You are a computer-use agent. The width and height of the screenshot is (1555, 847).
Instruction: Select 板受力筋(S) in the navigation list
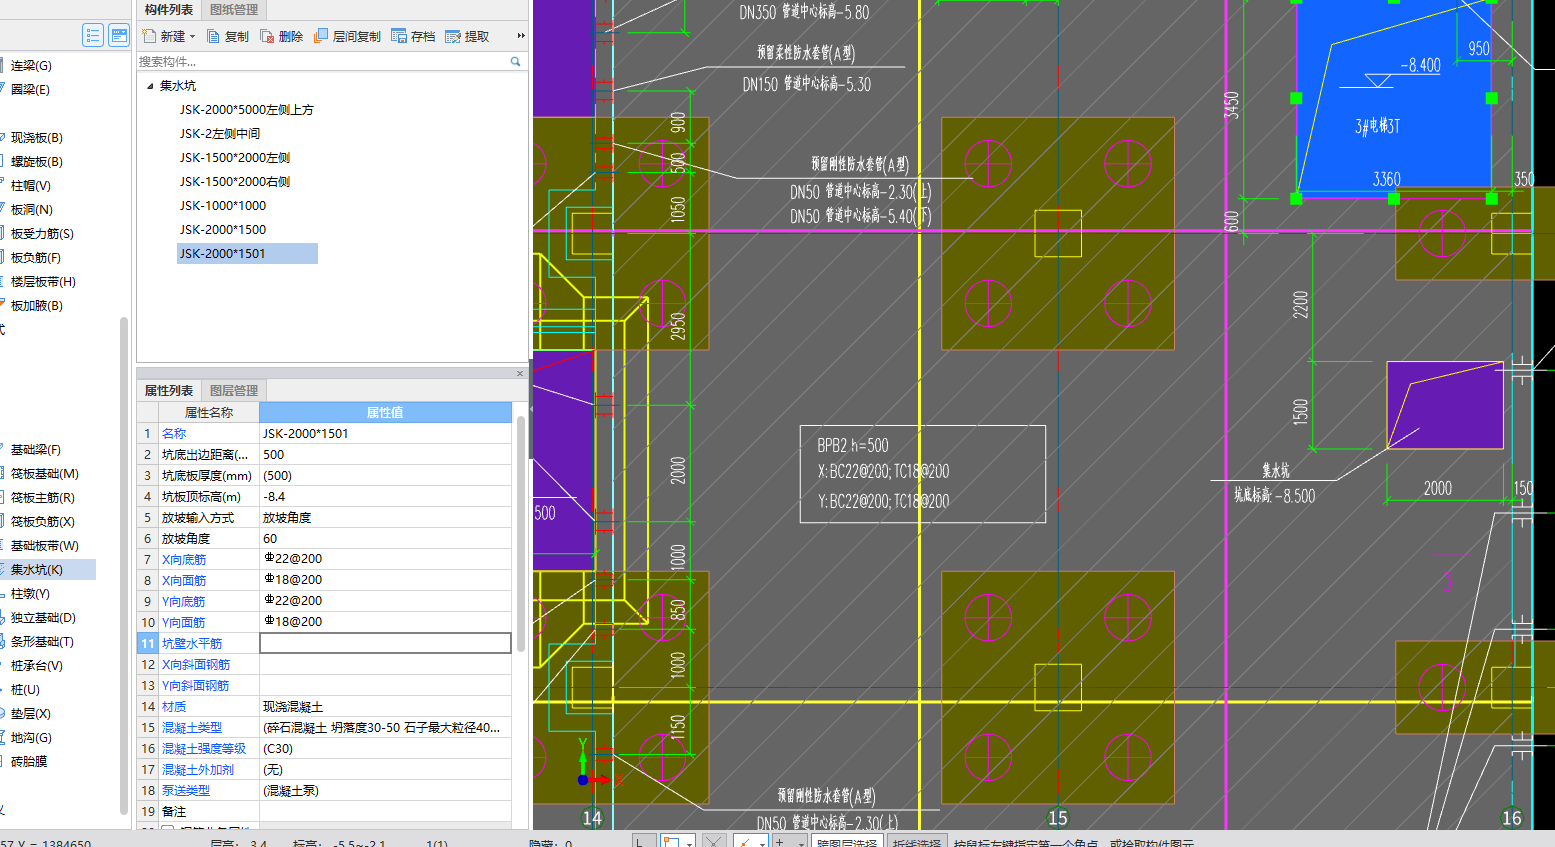click(42, 233)
